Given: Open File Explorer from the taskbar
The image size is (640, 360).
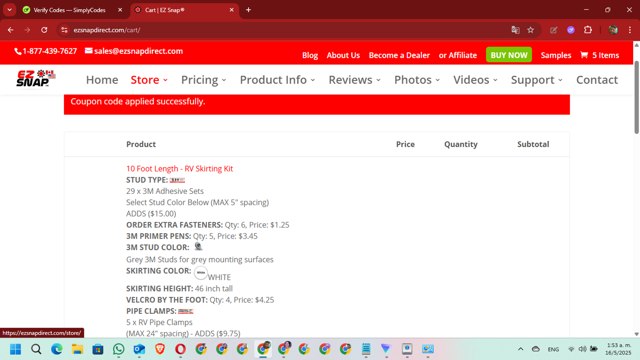Looking at the screenshot, I should tap(77, 349).
